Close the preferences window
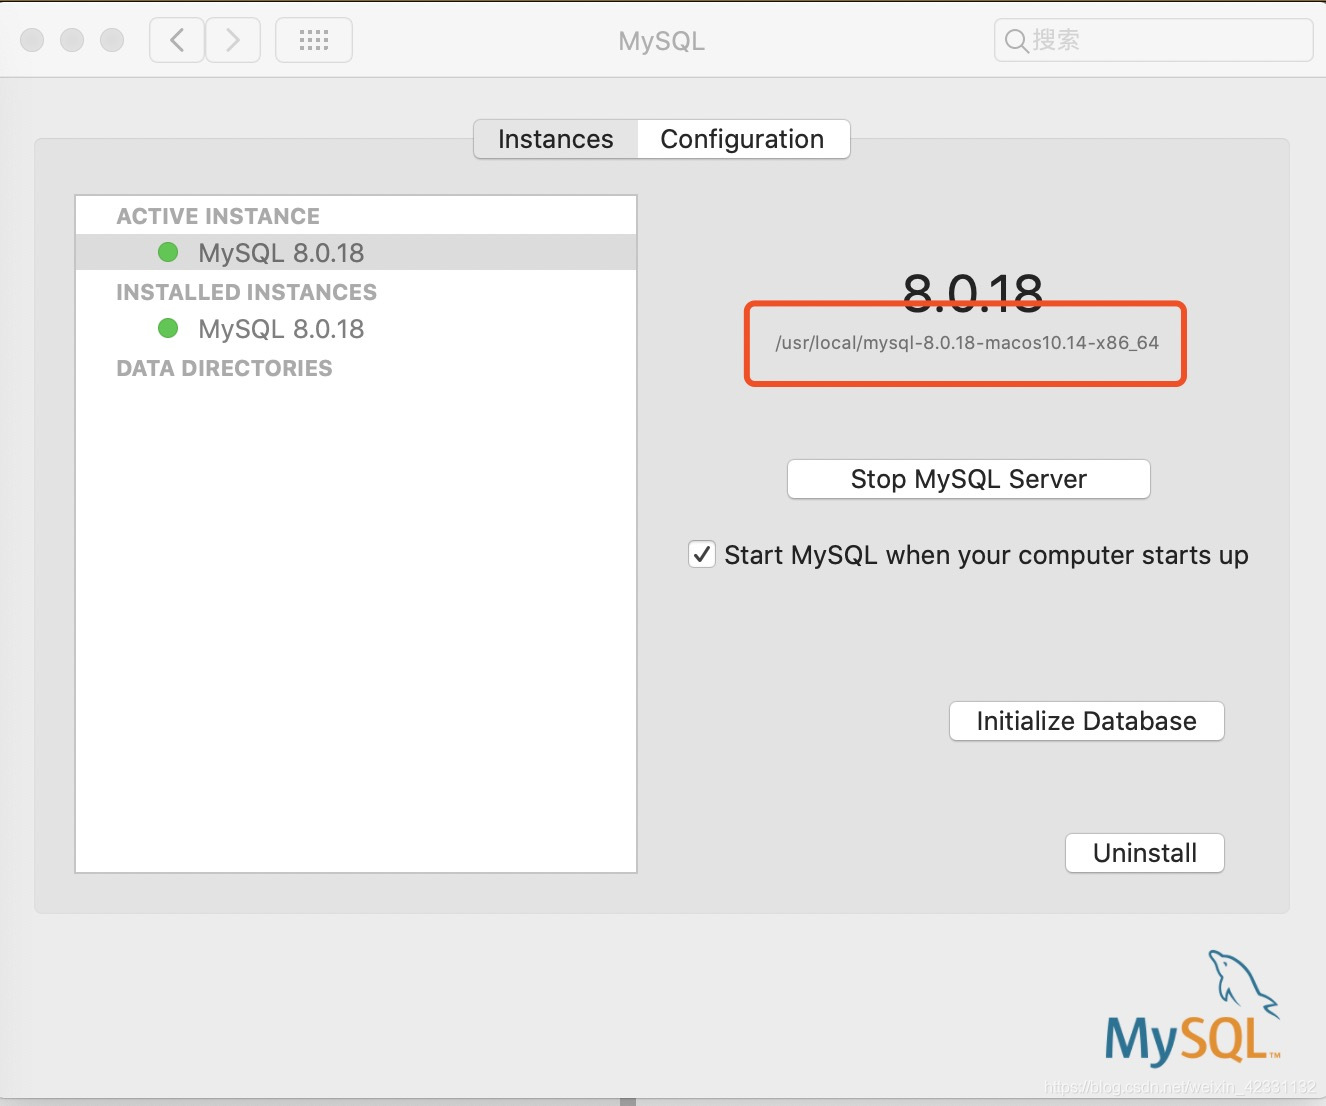Screen dimensions: 1326x1106 pyautogui.click(x=32, y=40)
